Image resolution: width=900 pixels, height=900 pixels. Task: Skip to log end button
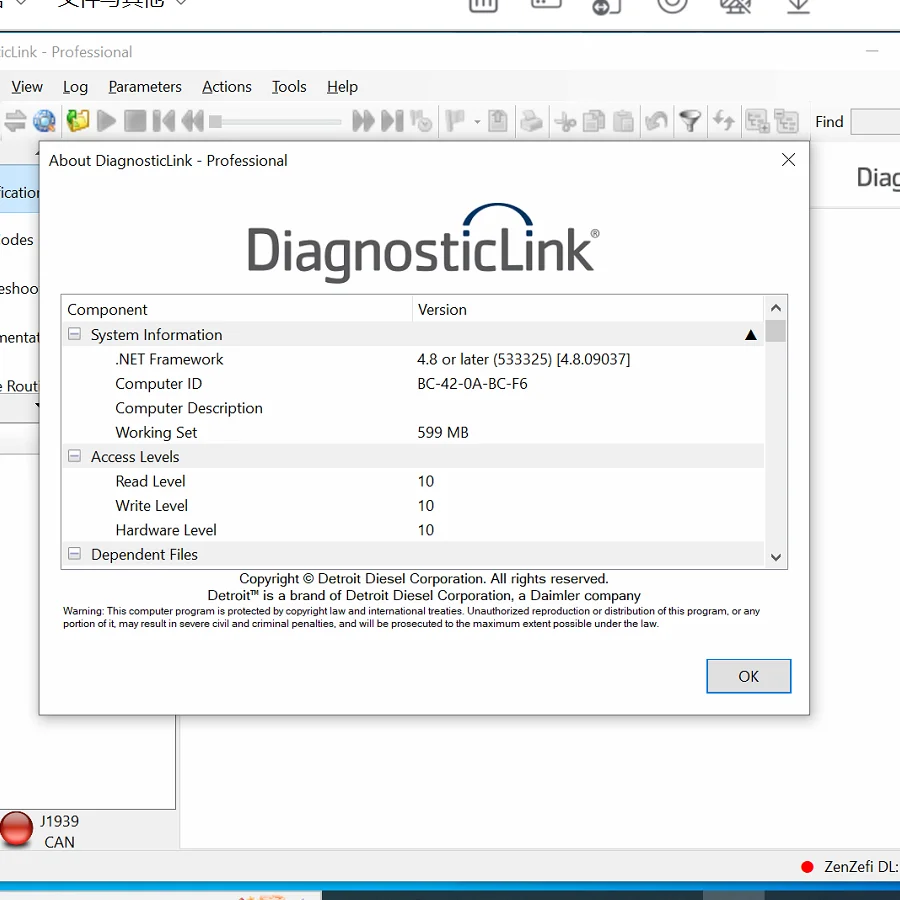pos(393,121)
